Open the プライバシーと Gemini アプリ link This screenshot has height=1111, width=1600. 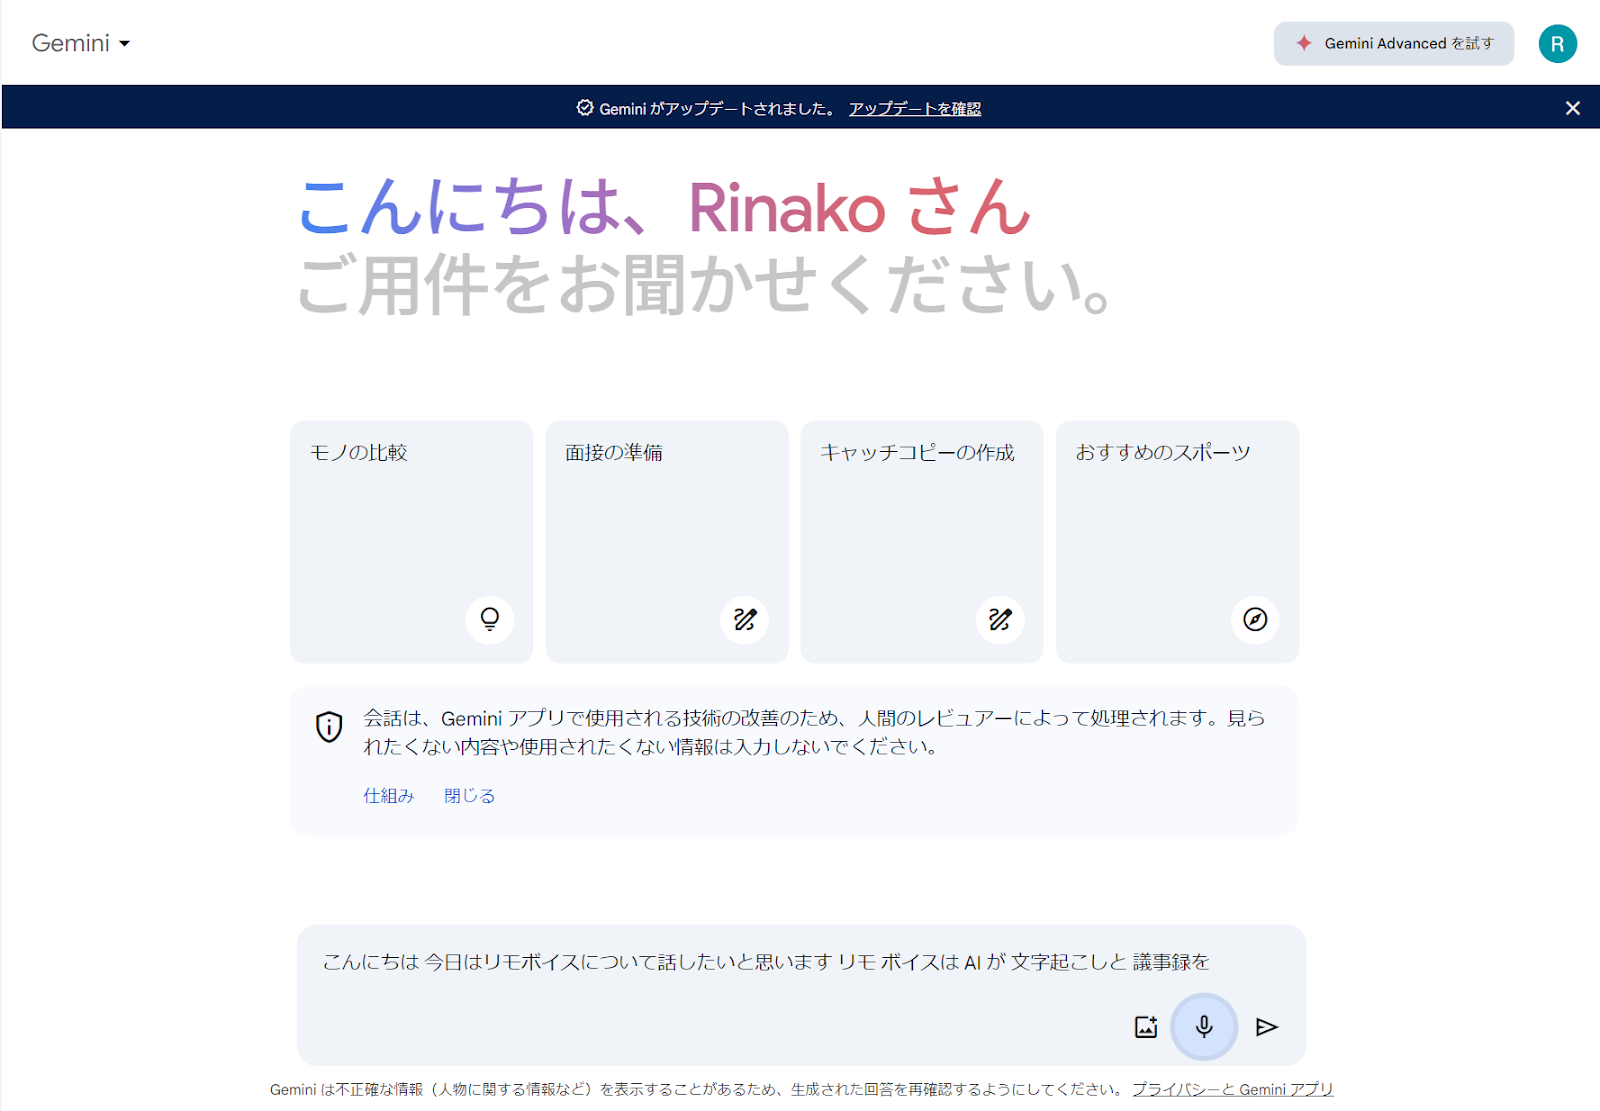tap(1234, 1089)
